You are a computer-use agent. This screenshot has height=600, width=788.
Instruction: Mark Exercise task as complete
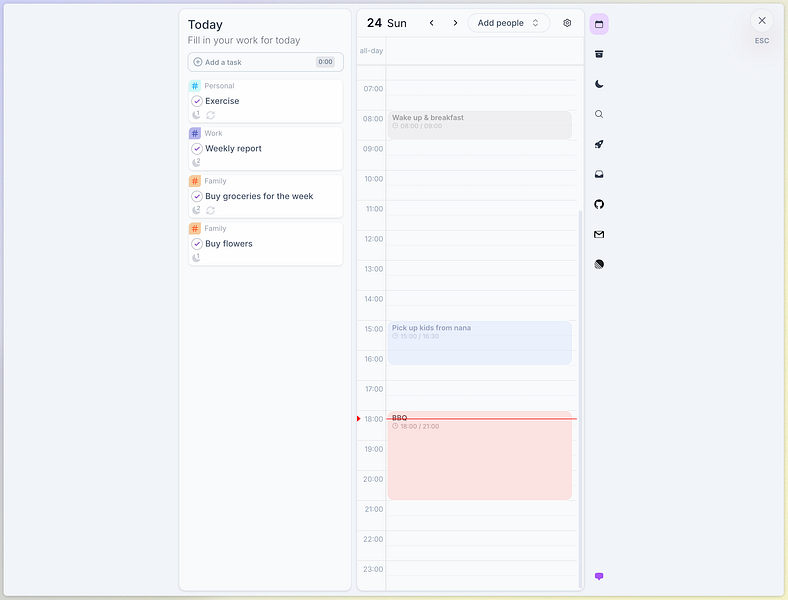point(197,101)
